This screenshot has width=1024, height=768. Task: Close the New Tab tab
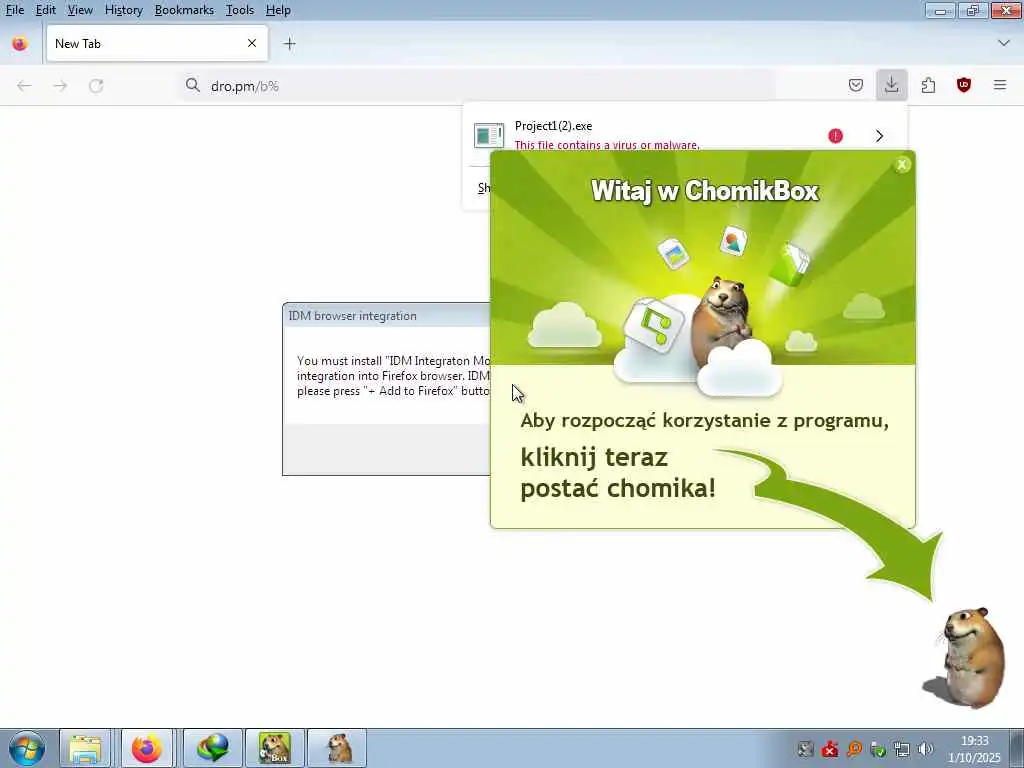click(251, 43)
